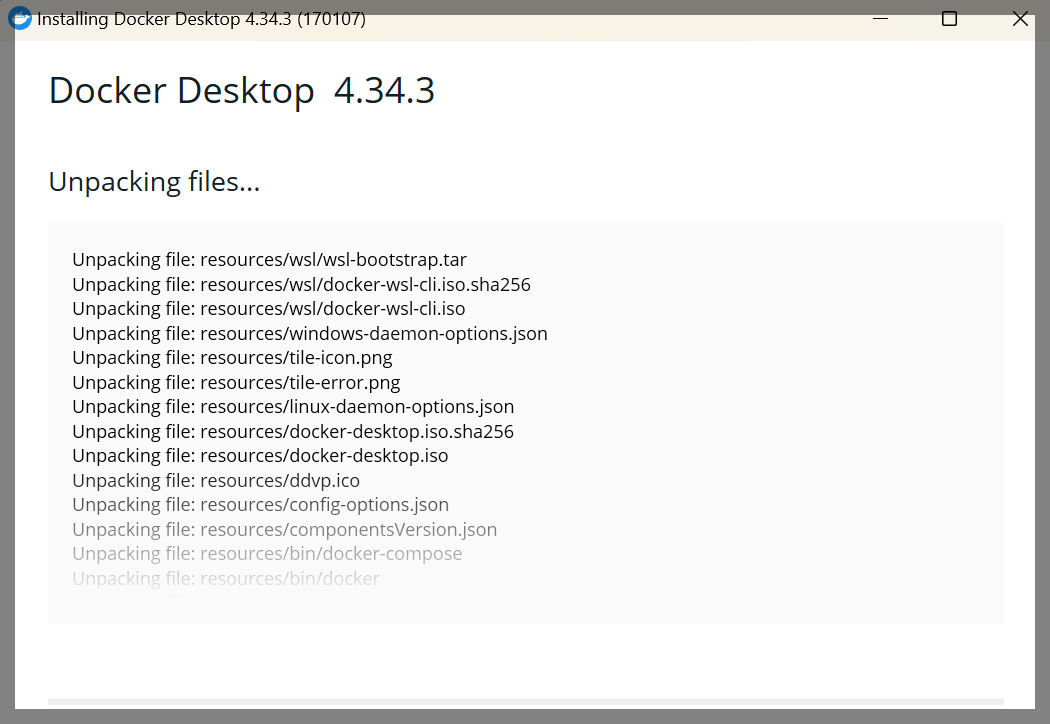Screen dimensions: 1050x724
Task: Select the ddvp.ico log line
Action: point(216,480)
